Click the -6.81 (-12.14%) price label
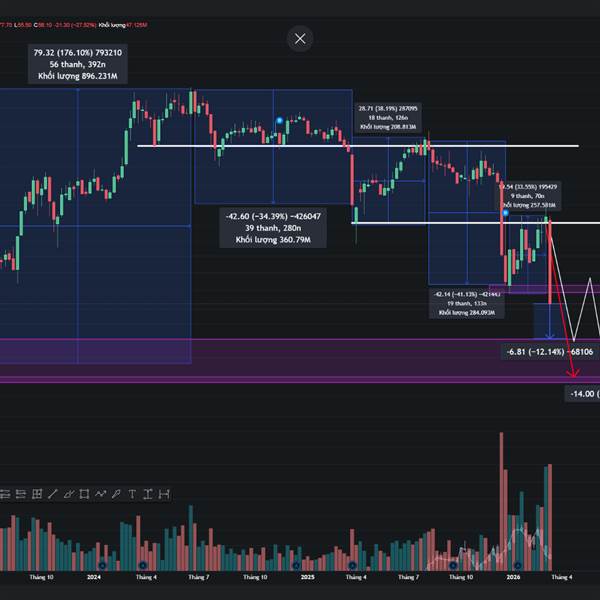 point(549,352)
